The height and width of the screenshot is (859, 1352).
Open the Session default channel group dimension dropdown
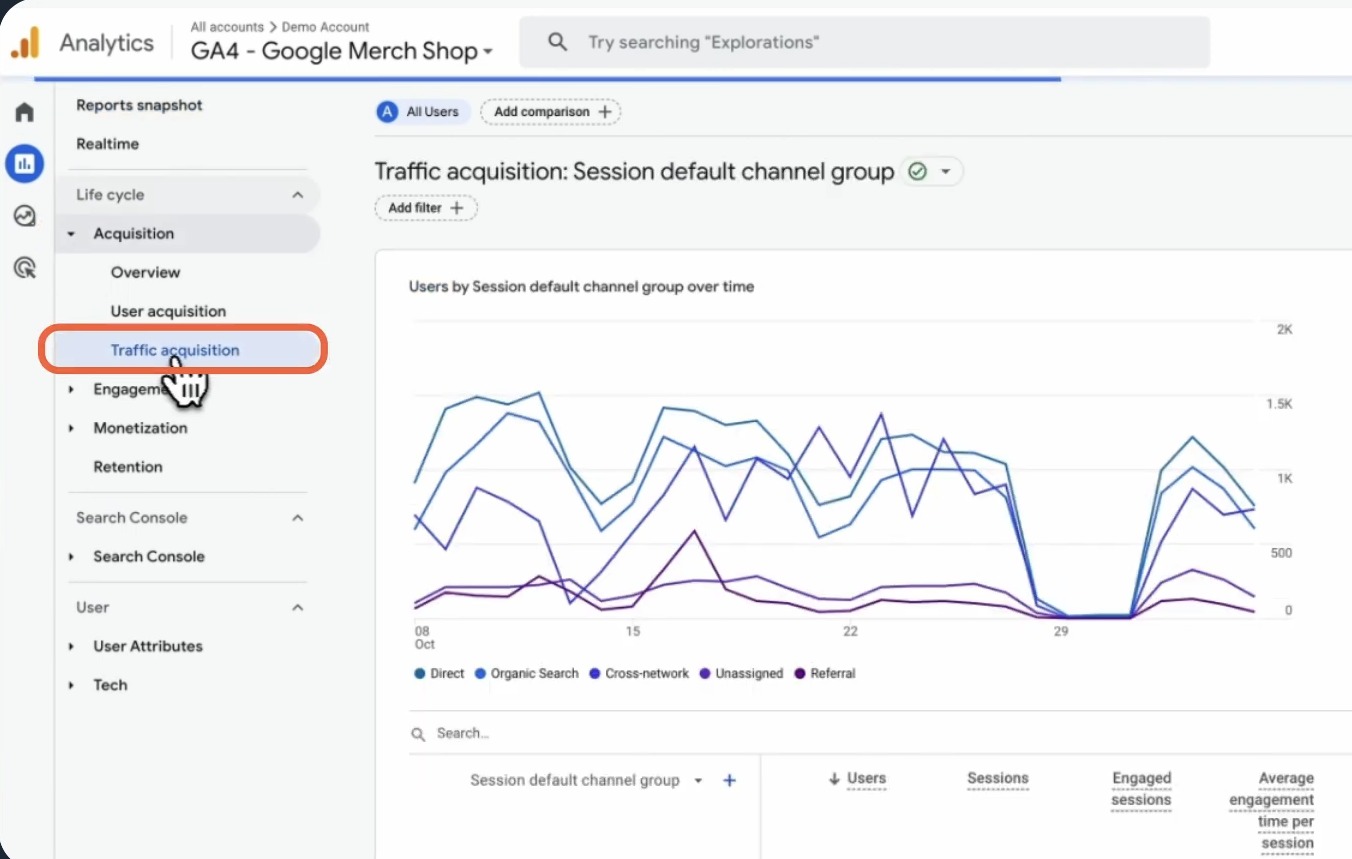click(x=587, y=780)
